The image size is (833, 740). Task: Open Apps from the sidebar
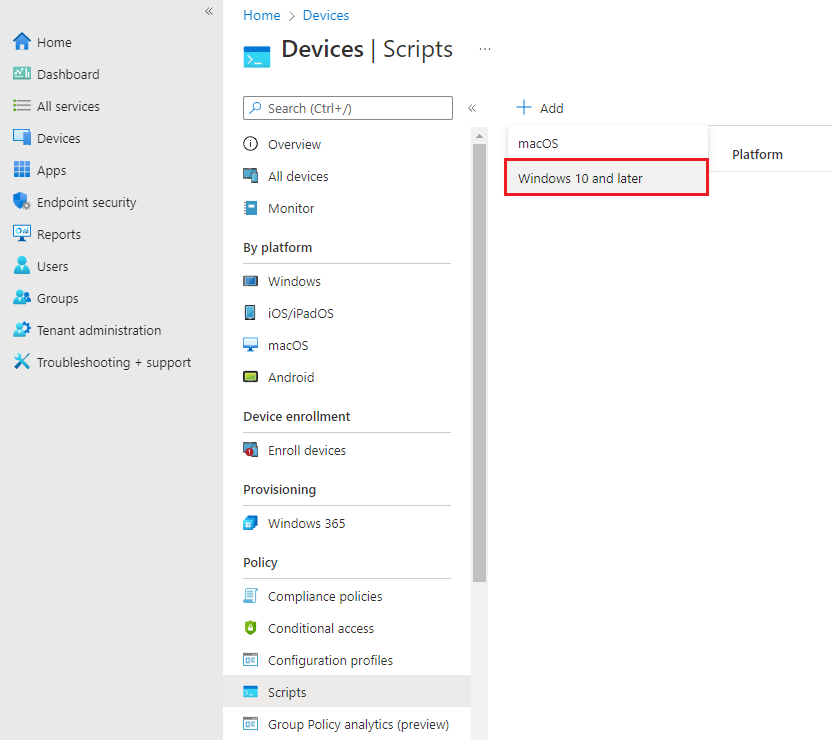click(x=51, y=171)
